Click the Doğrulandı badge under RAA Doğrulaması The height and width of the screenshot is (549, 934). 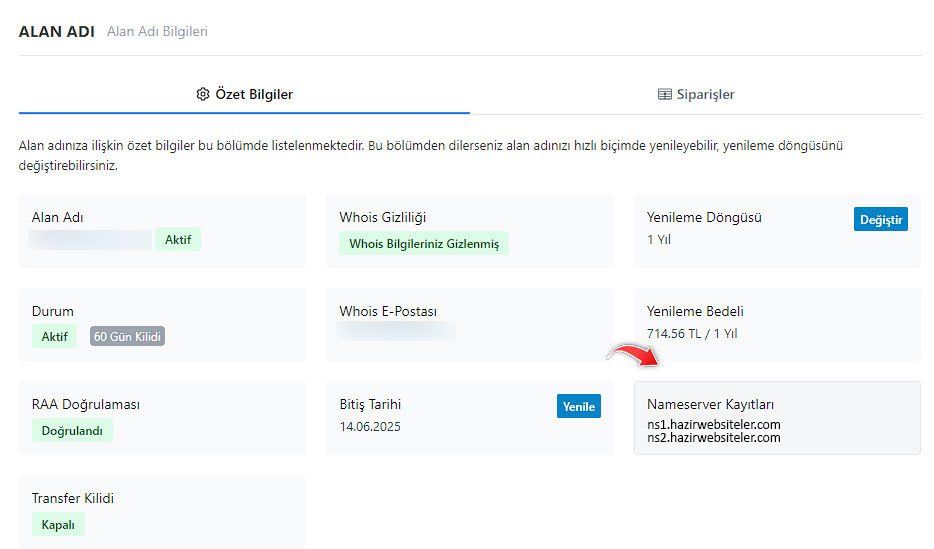pos(72,431)
